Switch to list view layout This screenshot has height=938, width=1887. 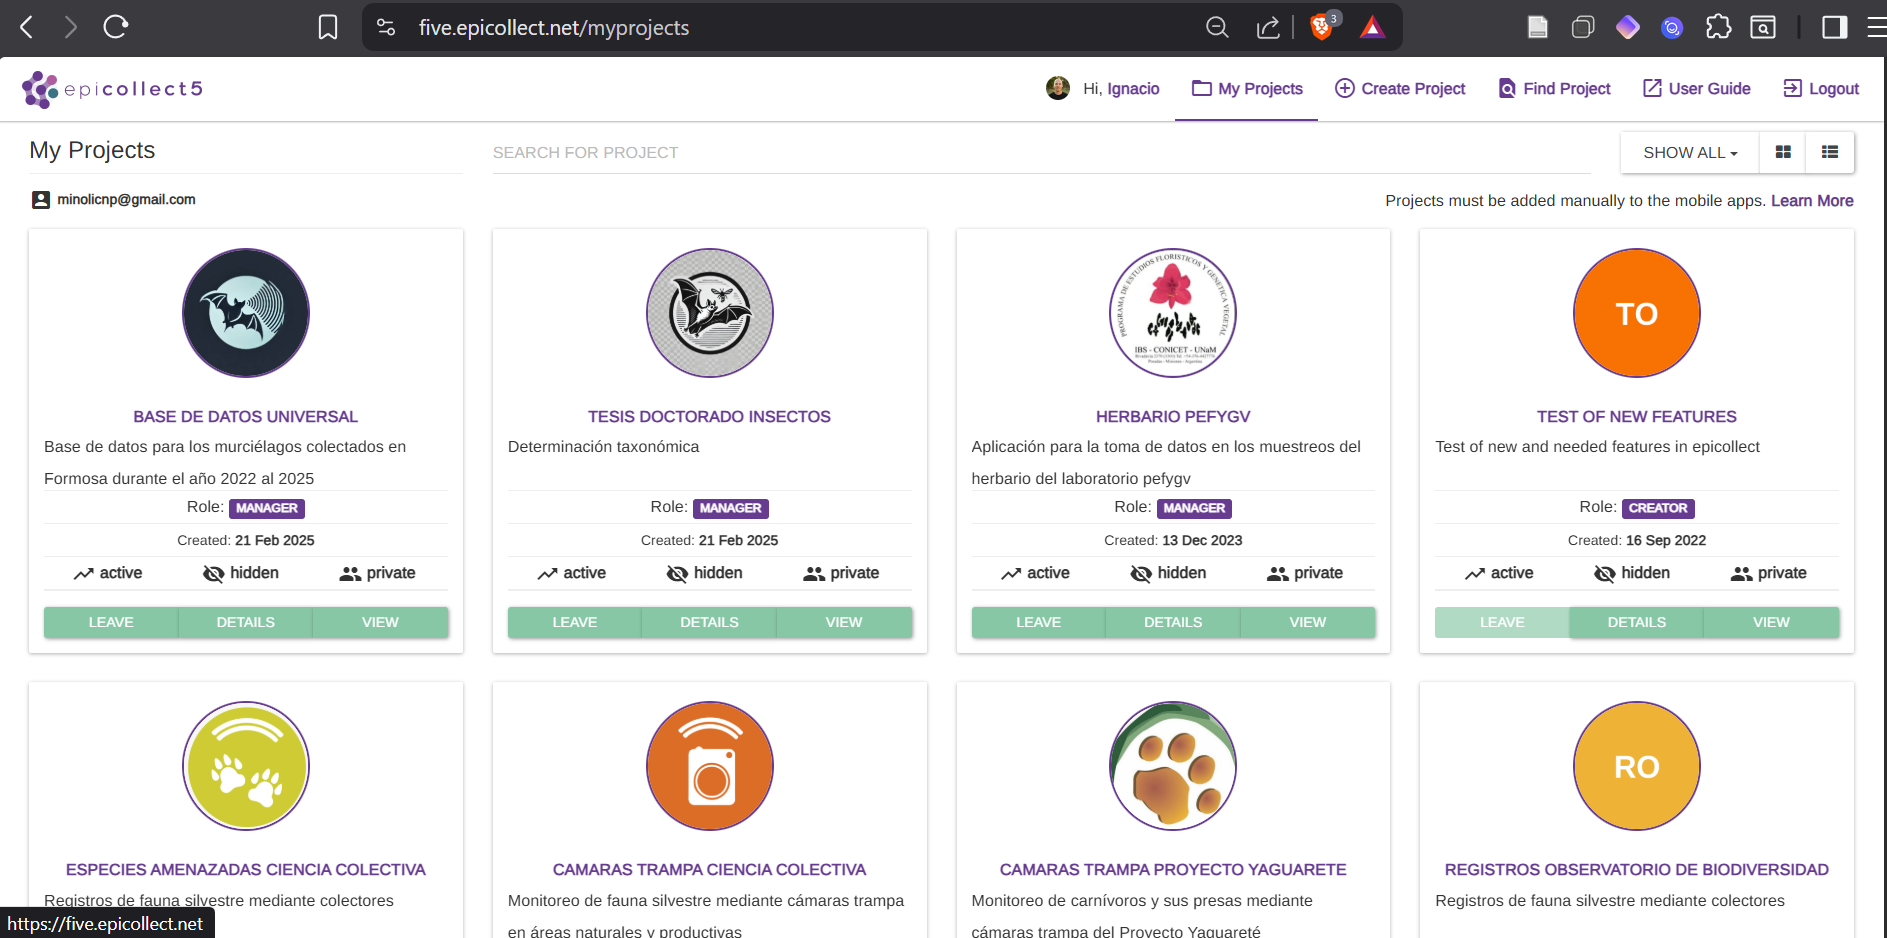[x=1829, y=152]
